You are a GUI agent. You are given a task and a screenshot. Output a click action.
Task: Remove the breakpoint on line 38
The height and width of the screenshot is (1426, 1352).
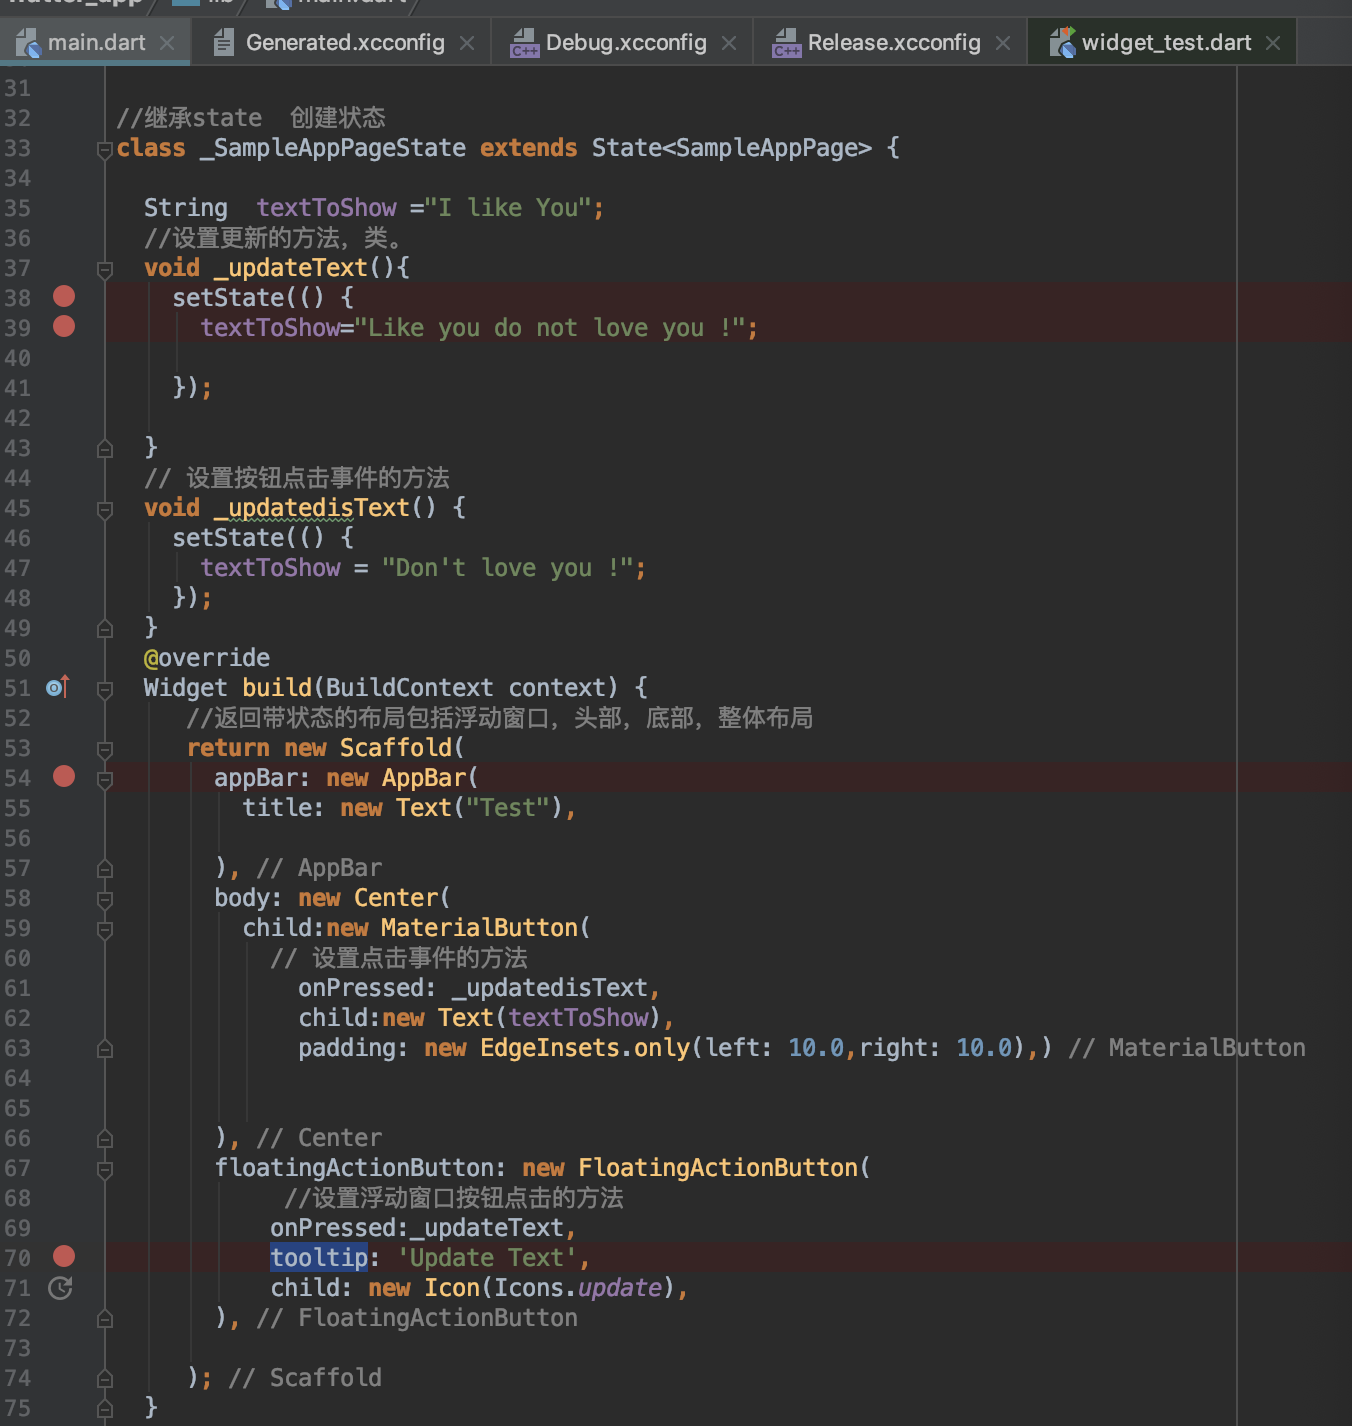click(64, 296)
